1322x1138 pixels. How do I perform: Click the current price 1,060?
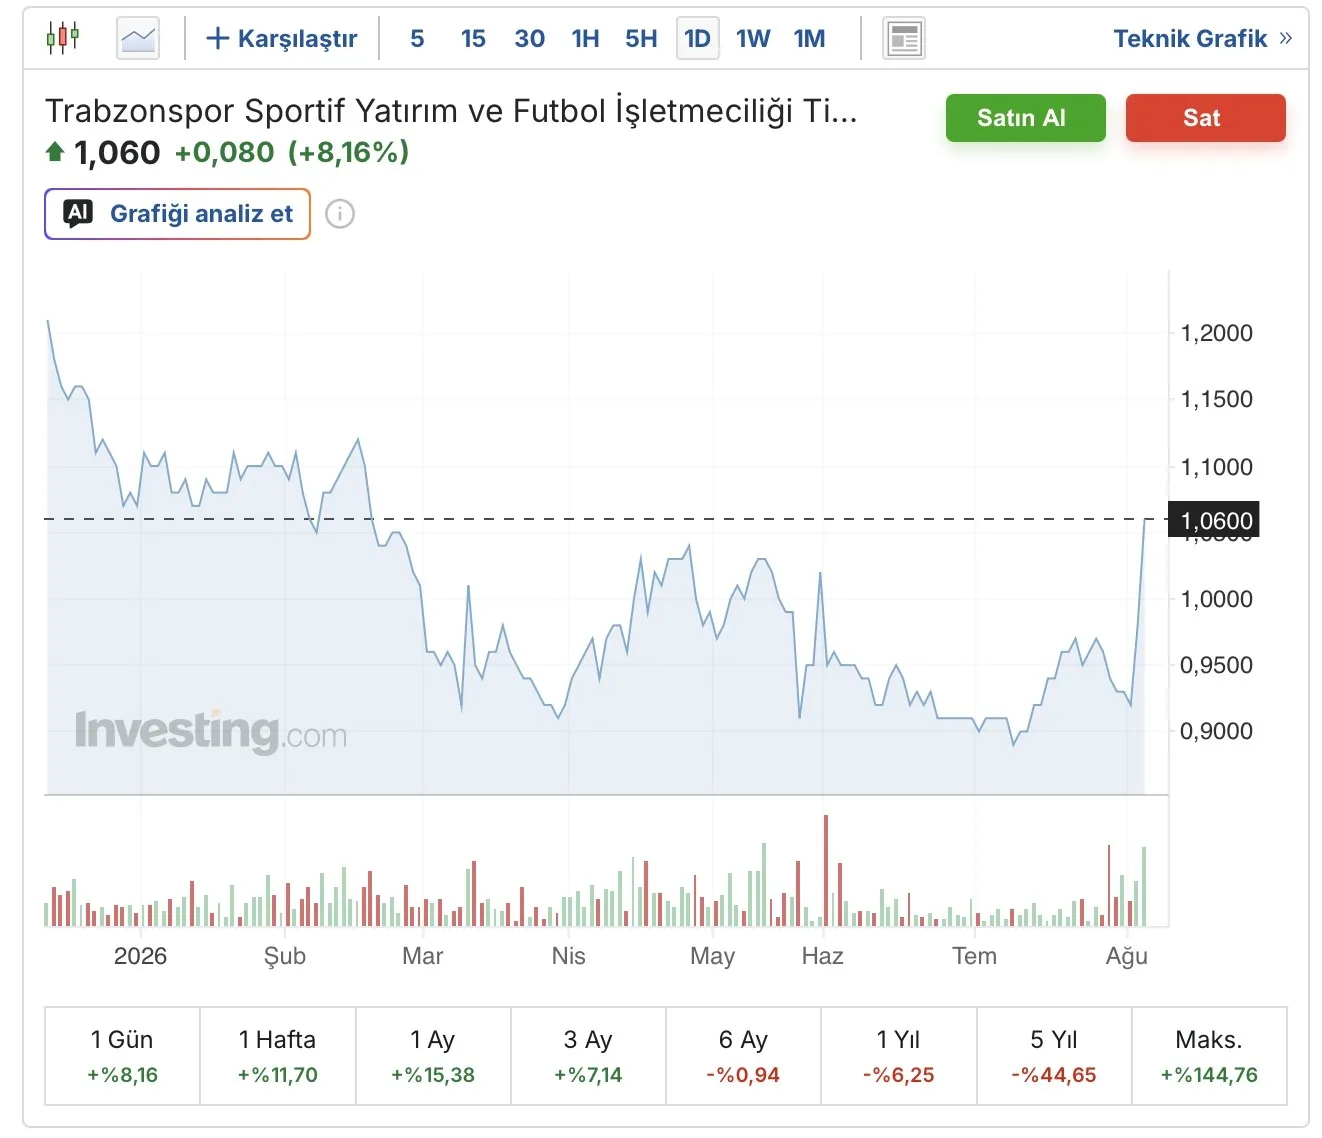pyautogui.click(x=117, y=152)
